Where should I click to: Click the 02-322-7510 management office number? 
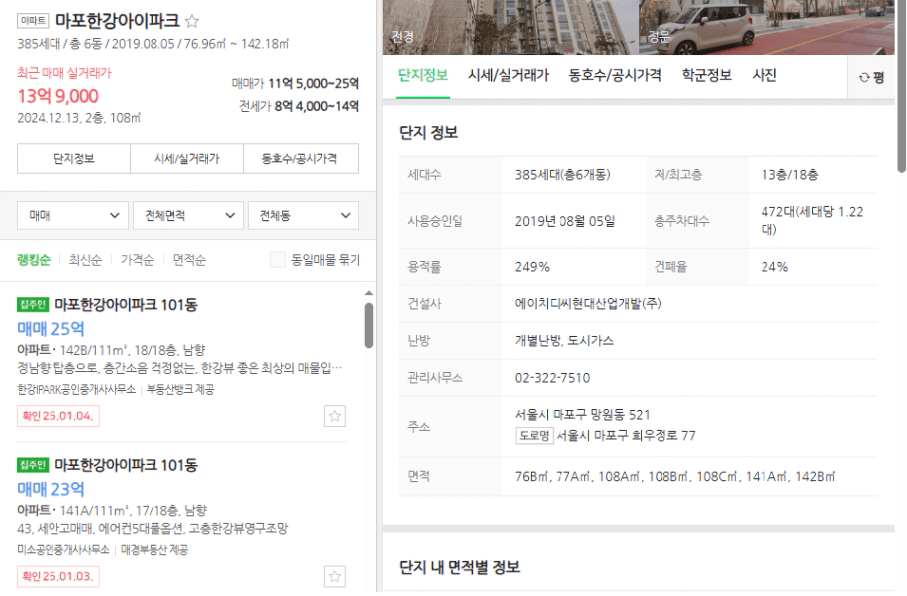pos(552,378)
